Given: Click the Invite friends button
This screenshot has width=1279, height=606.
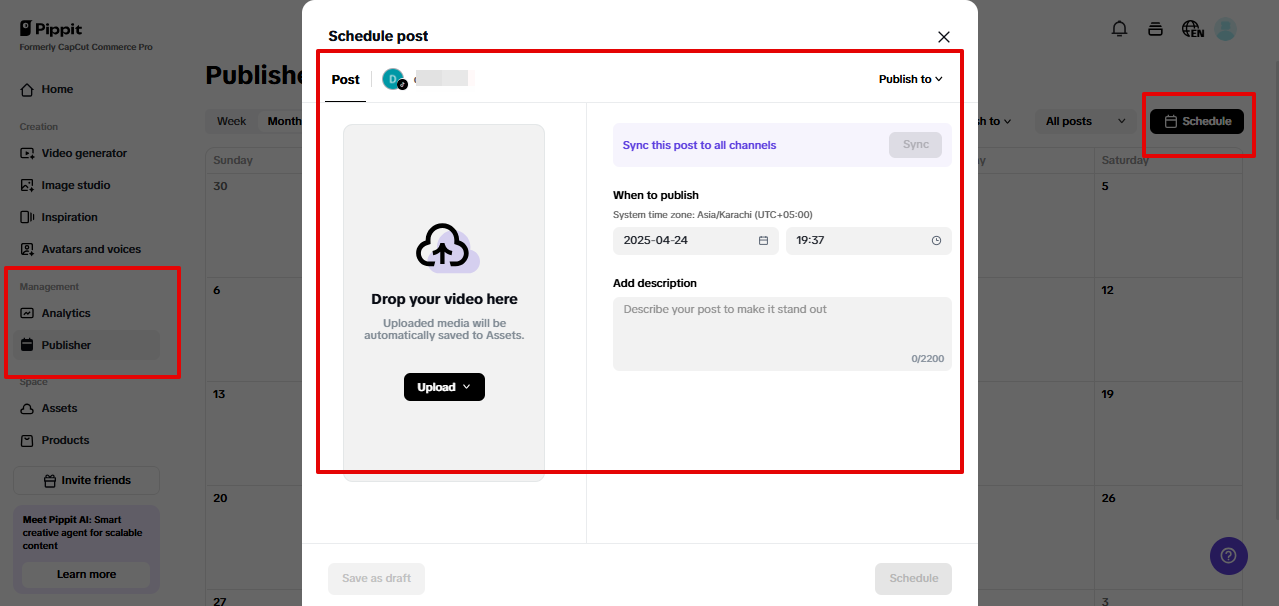Looking at the screenshot, I should (x=86, y=480).
